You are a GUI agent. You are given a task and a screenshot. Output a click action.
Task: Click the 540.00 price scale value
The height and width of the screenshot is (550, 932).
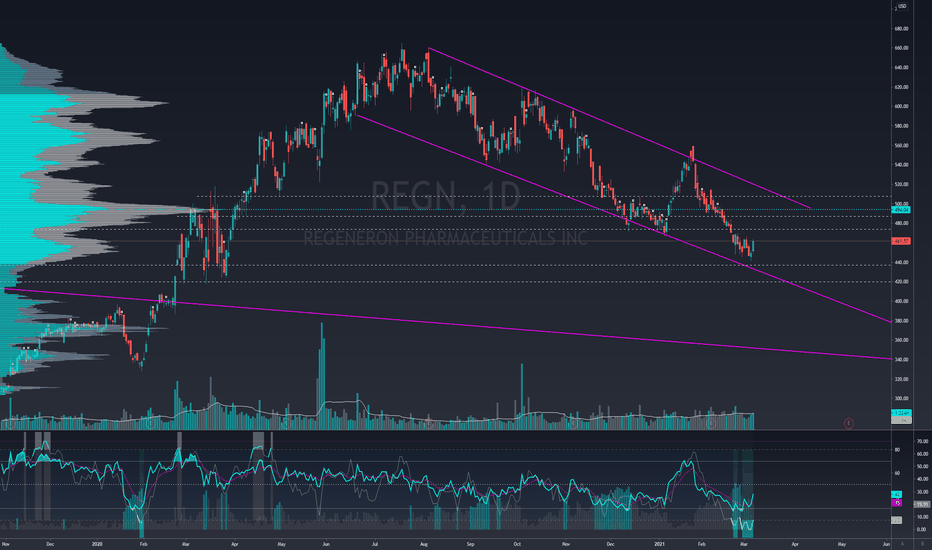coord(902,165)
